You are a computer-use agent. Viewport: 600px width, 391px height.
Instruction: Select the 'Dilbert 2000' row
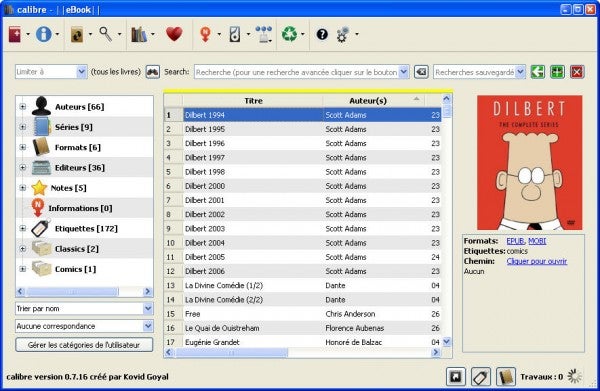(302, 186)
